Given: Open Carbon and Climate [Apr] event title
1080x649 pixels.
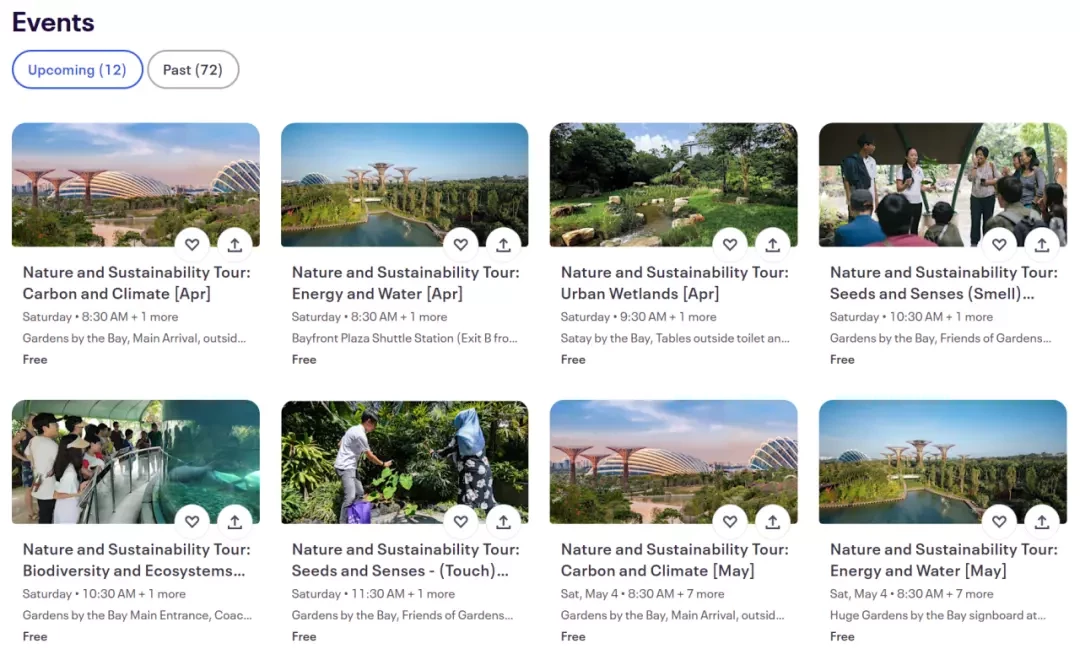Looking at the screenshot, I should tap(136, 282).
